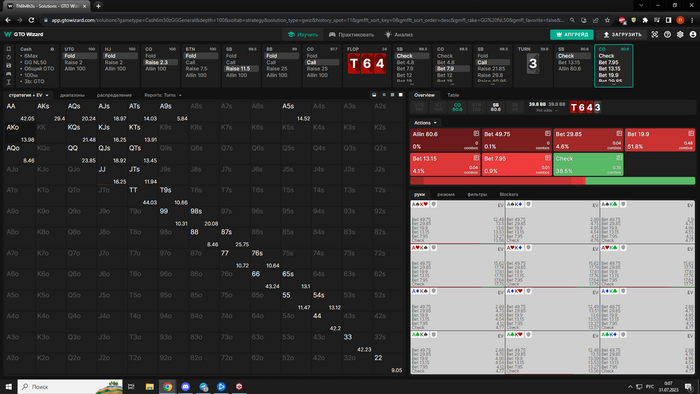This screenshot has height=394, width=700.
Task: Click the Windows search box Поиск
Action: pos(71,386)
